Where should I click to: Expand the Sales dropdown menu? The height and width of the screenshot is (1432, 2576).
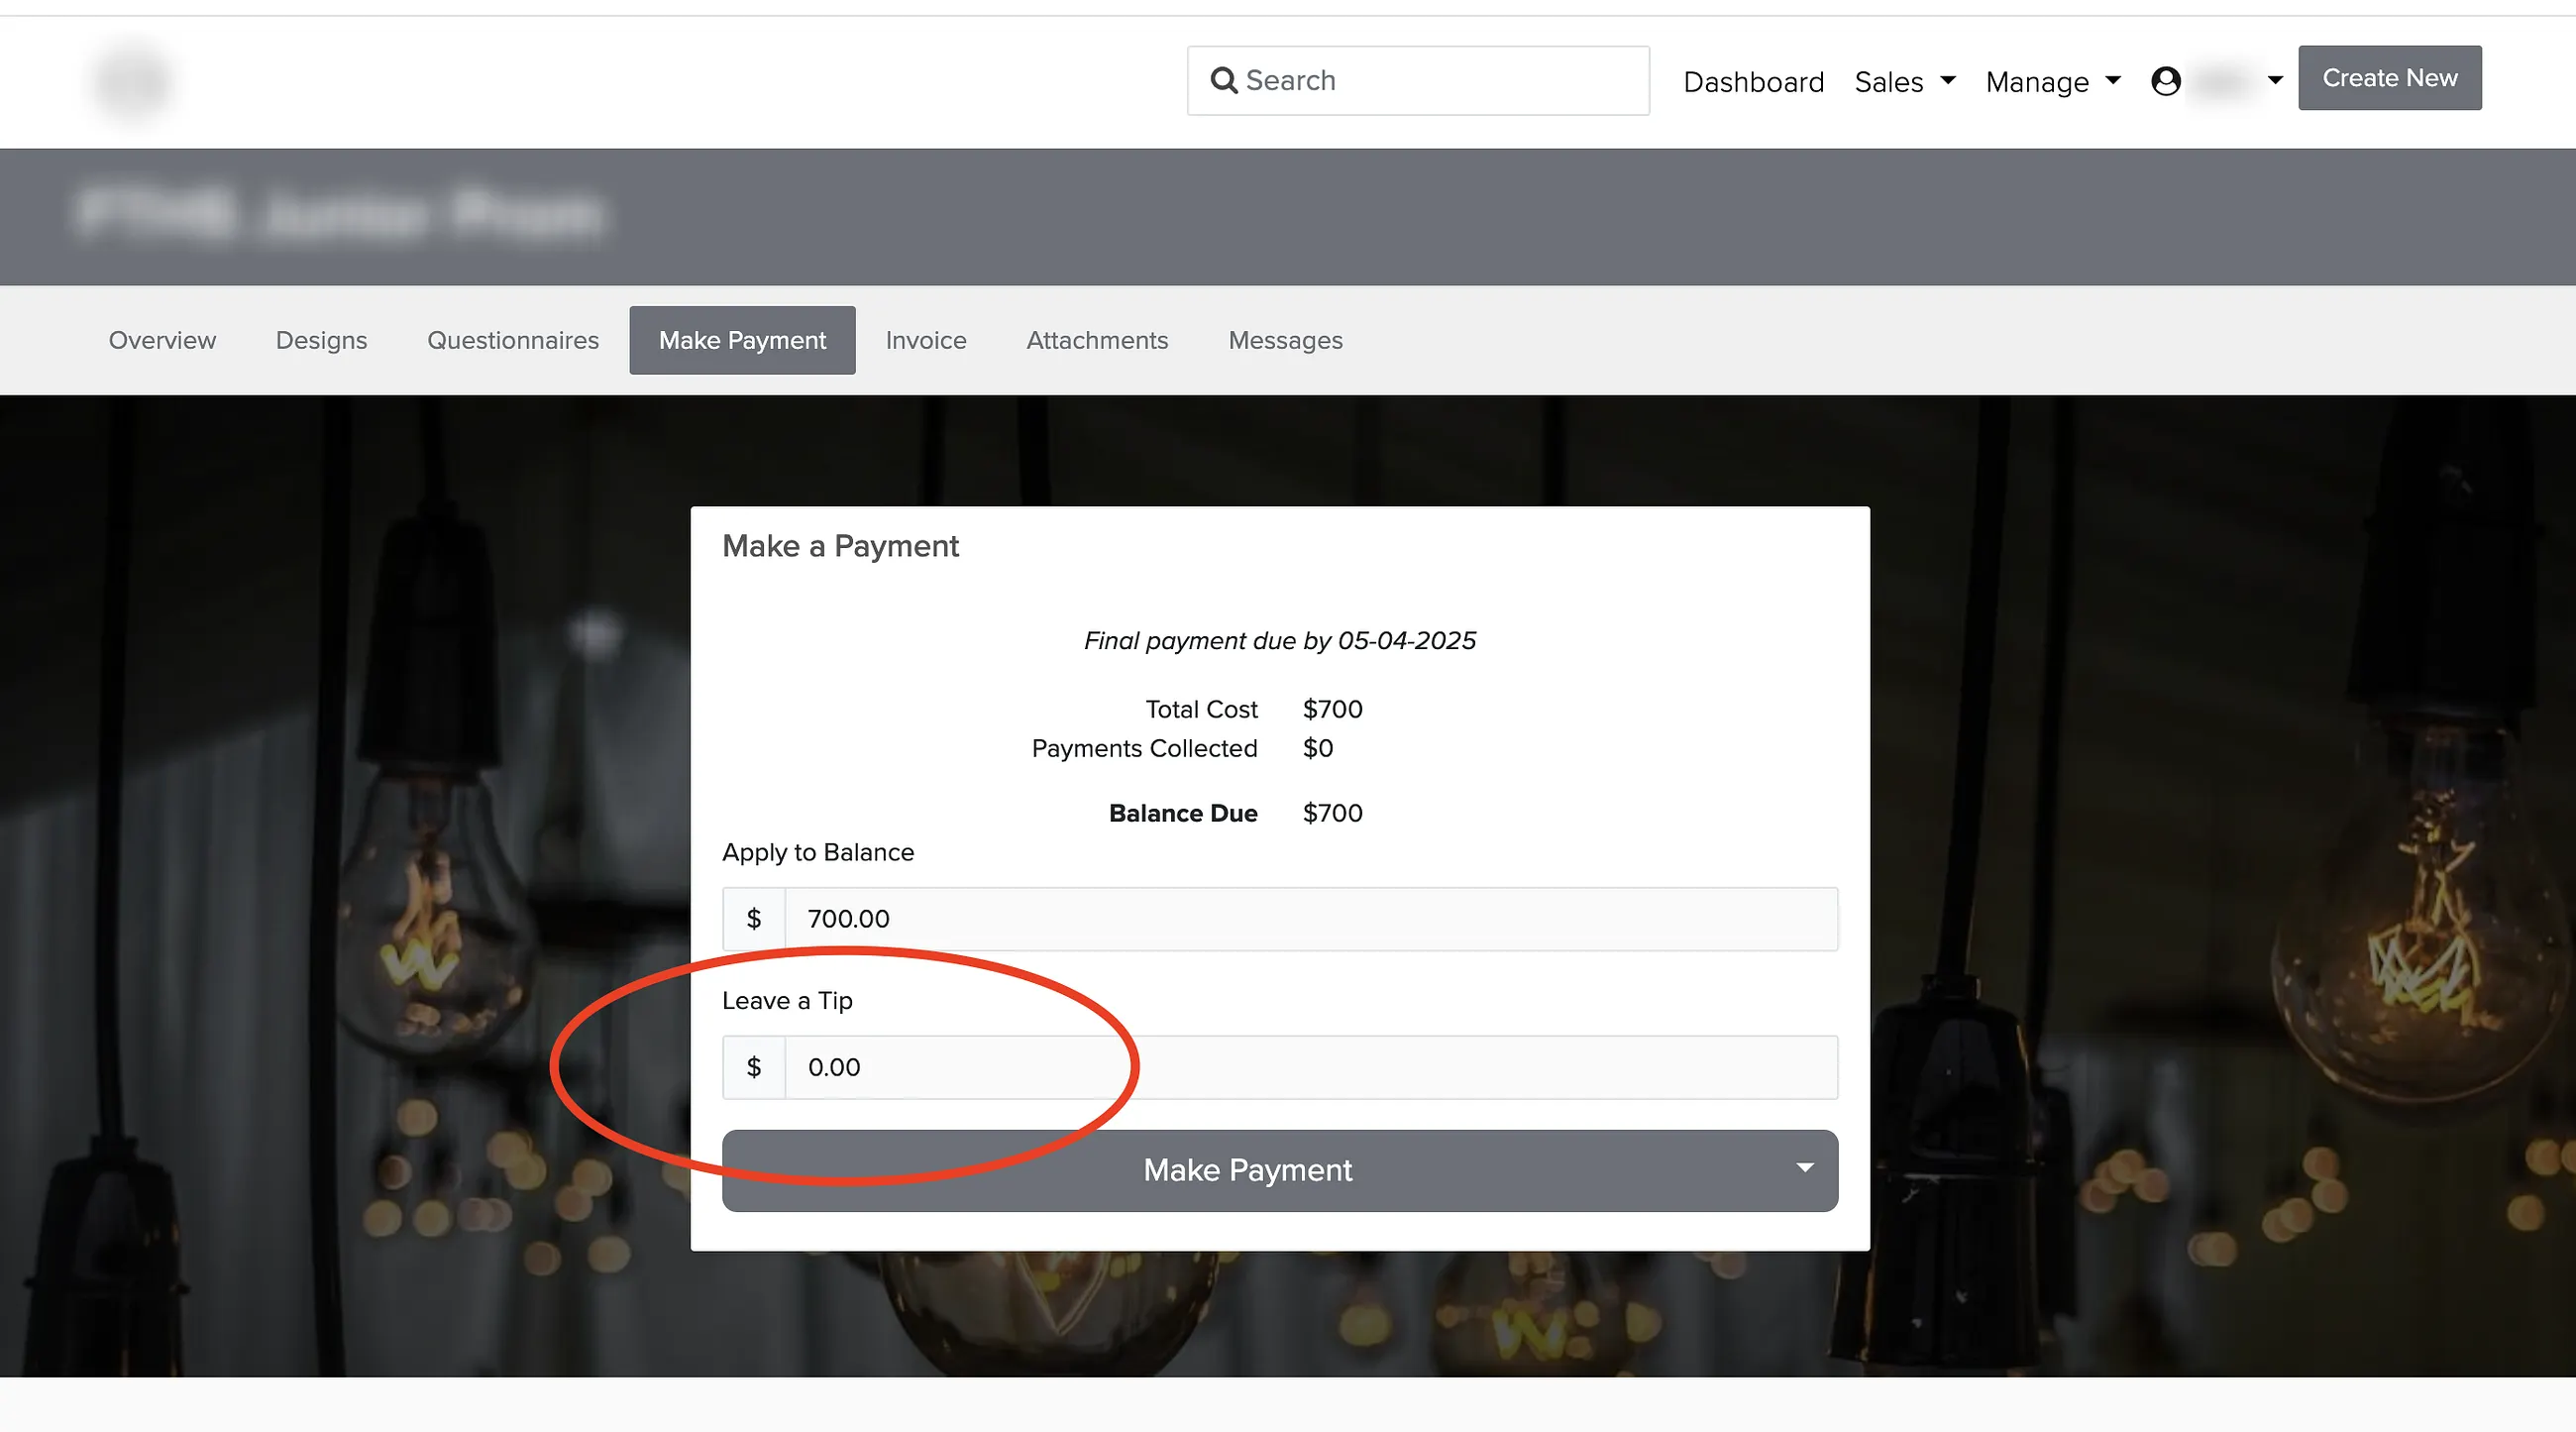point(1905,81)
